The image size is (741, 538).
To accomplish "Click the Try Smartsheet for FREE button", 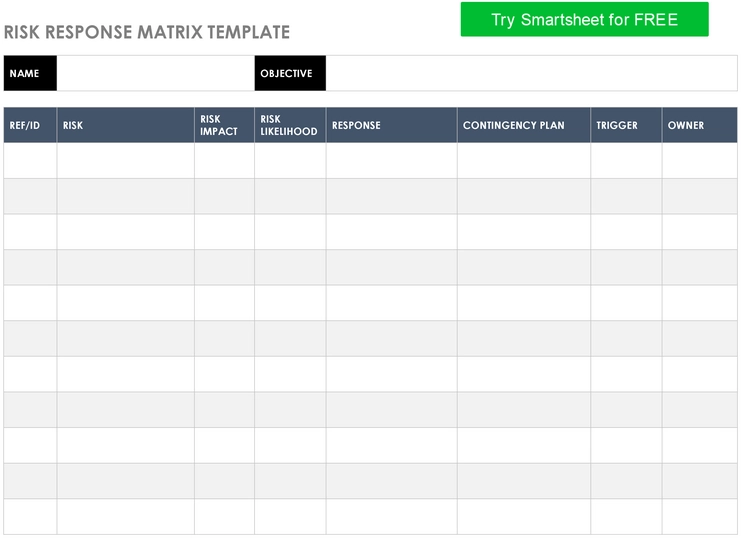I will (585, 19).
